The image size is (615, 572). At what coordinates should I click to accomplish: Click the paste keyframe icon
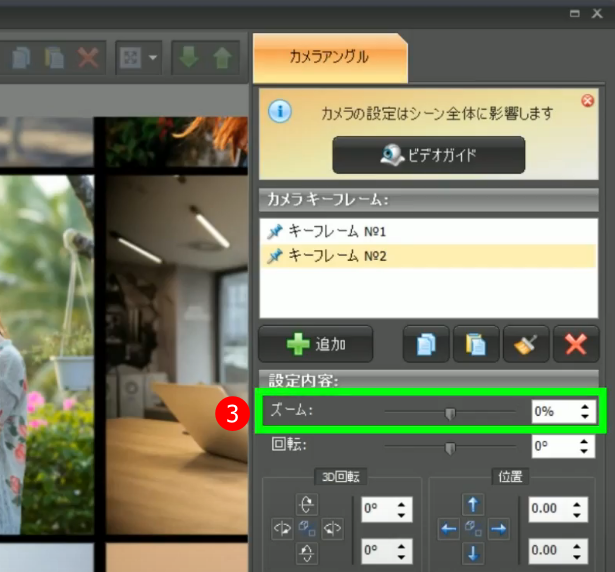click(x=475, y=344)
